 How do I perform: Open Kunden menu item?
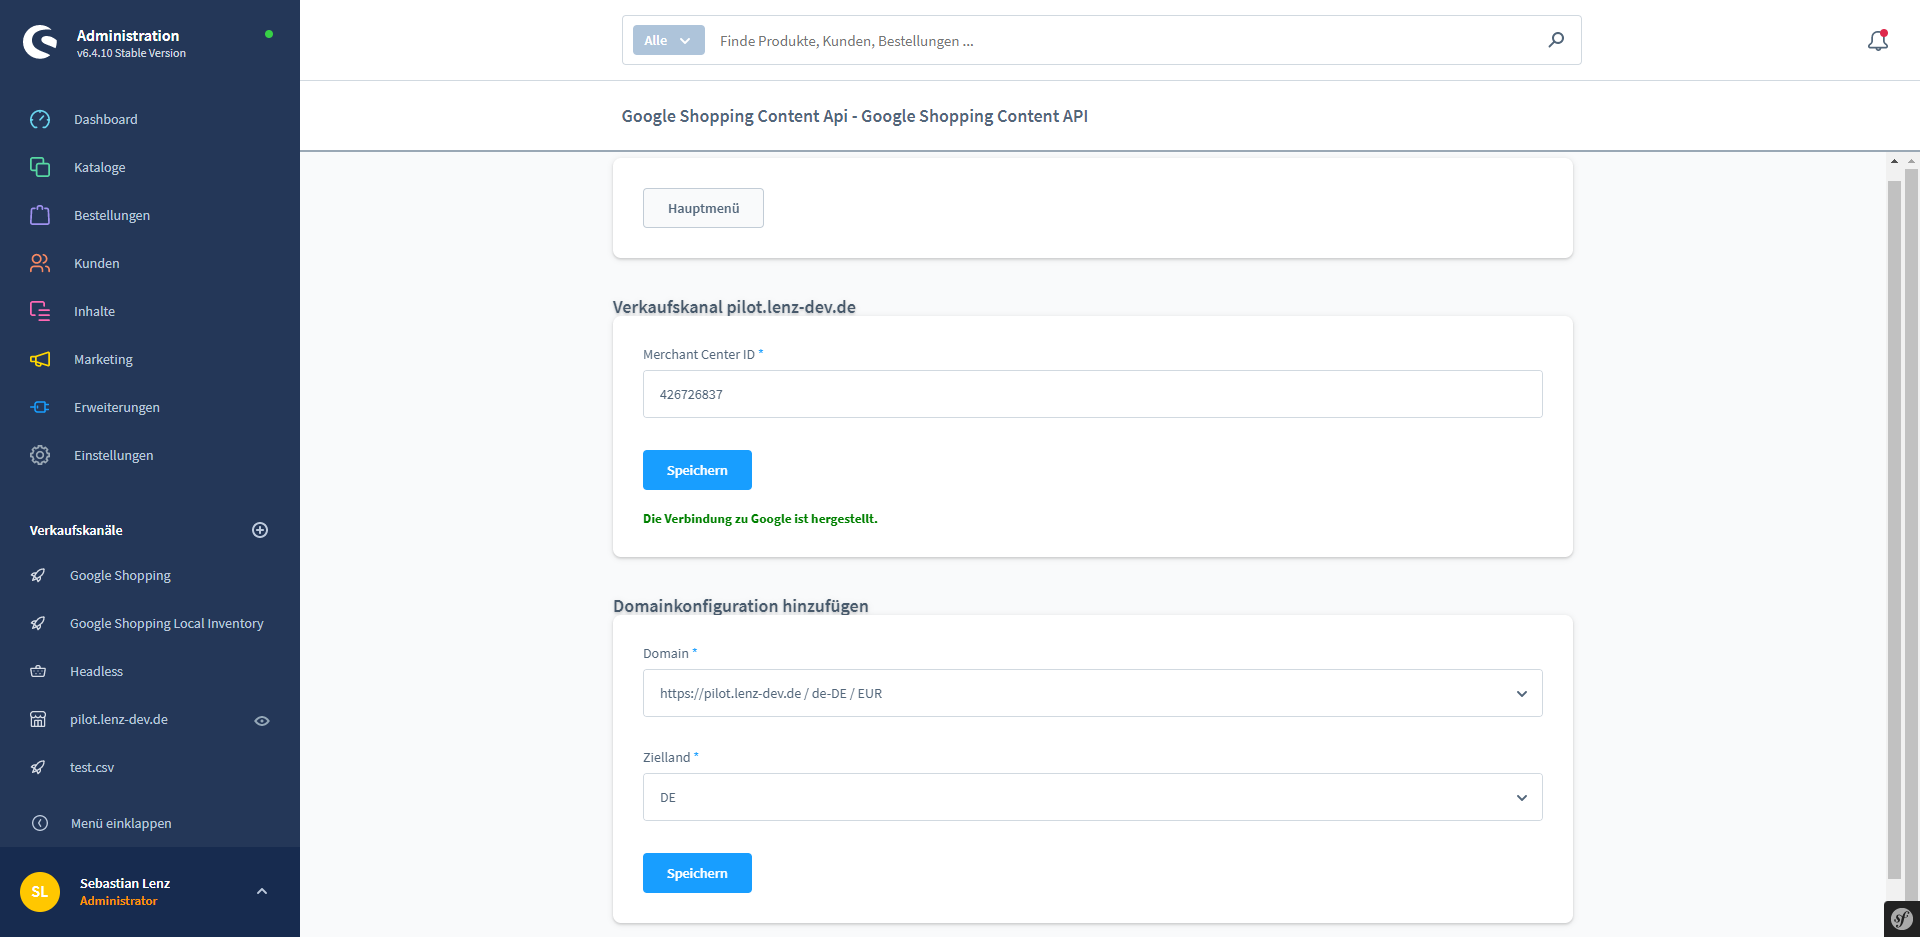pos(97,263)
